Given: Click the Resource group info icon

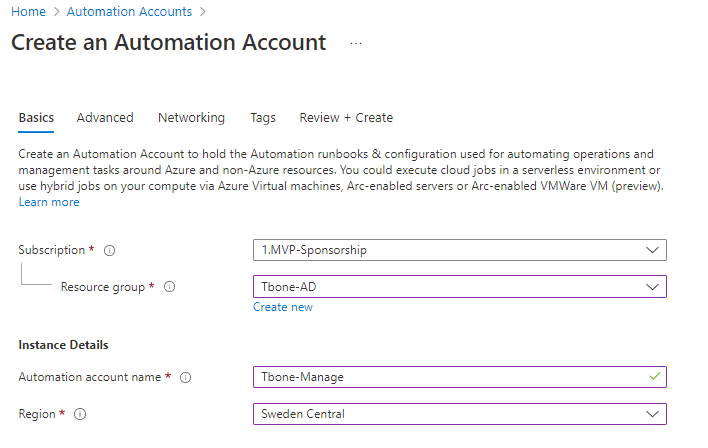Looking at the screenshot, I should pos(169,287).
